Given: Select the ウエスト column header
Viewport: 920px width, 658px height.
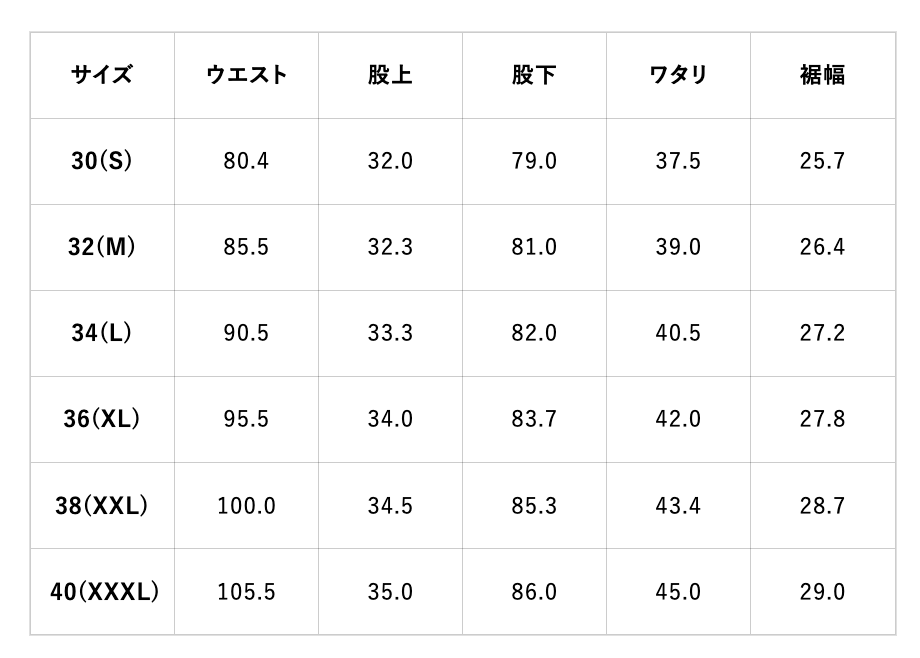Looking at the screenshot, I should (x=246, y=75).
